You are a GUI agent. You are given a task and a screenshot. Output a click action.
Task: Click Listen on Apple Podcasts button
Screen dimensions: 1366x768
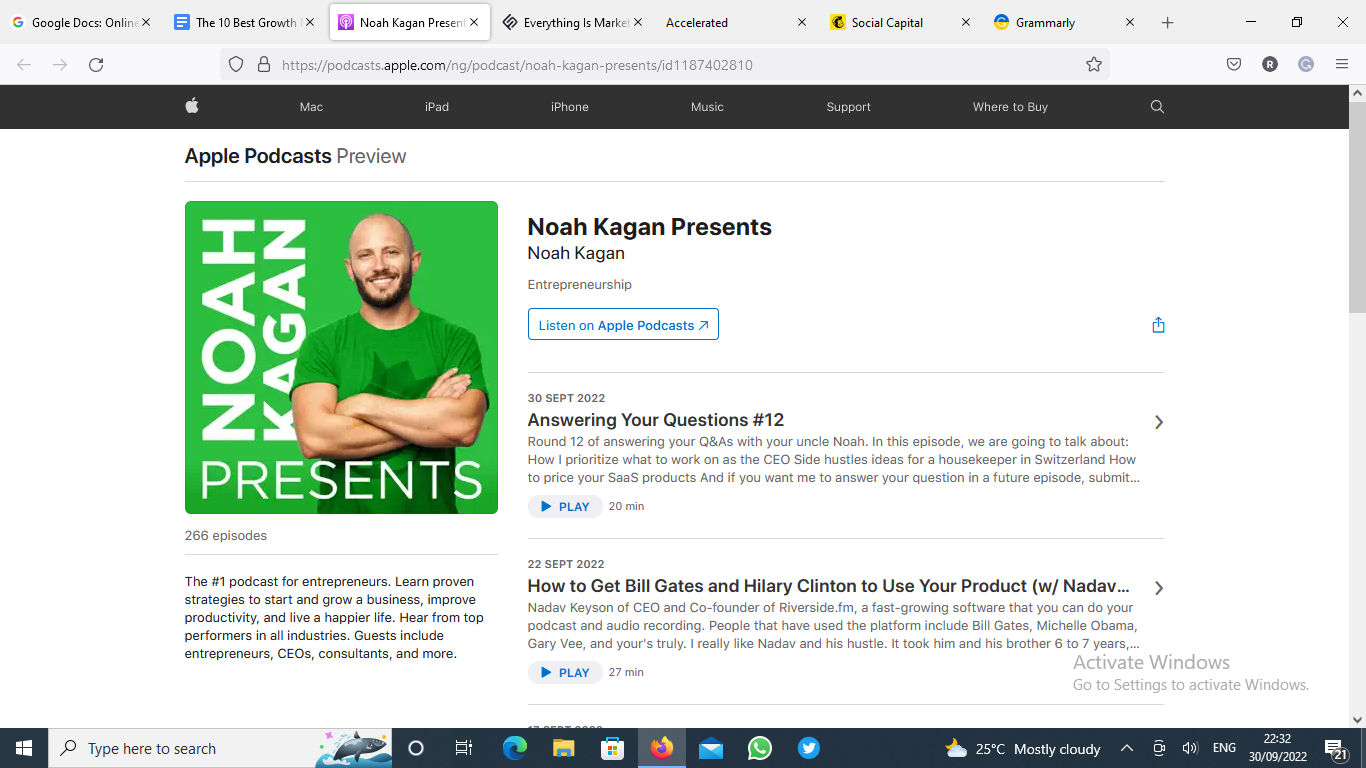[623, 325]
